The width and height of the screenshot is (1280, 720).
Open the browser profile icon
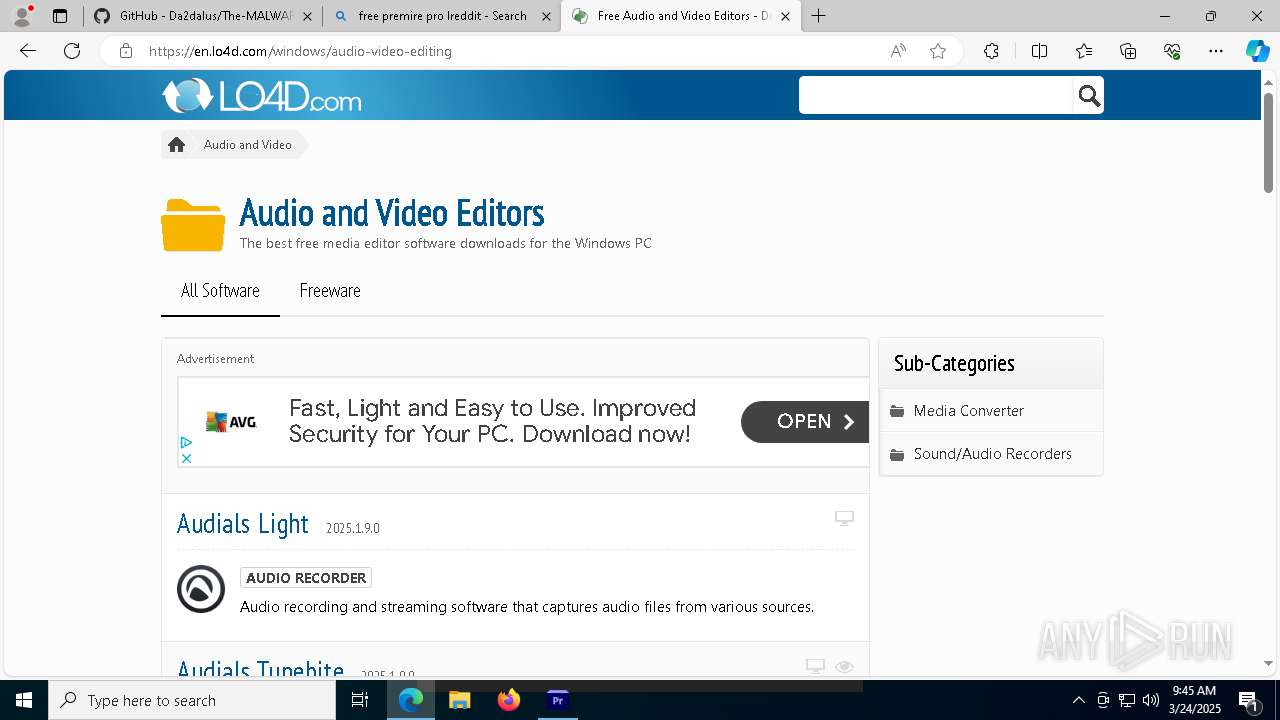pos(22,15)
